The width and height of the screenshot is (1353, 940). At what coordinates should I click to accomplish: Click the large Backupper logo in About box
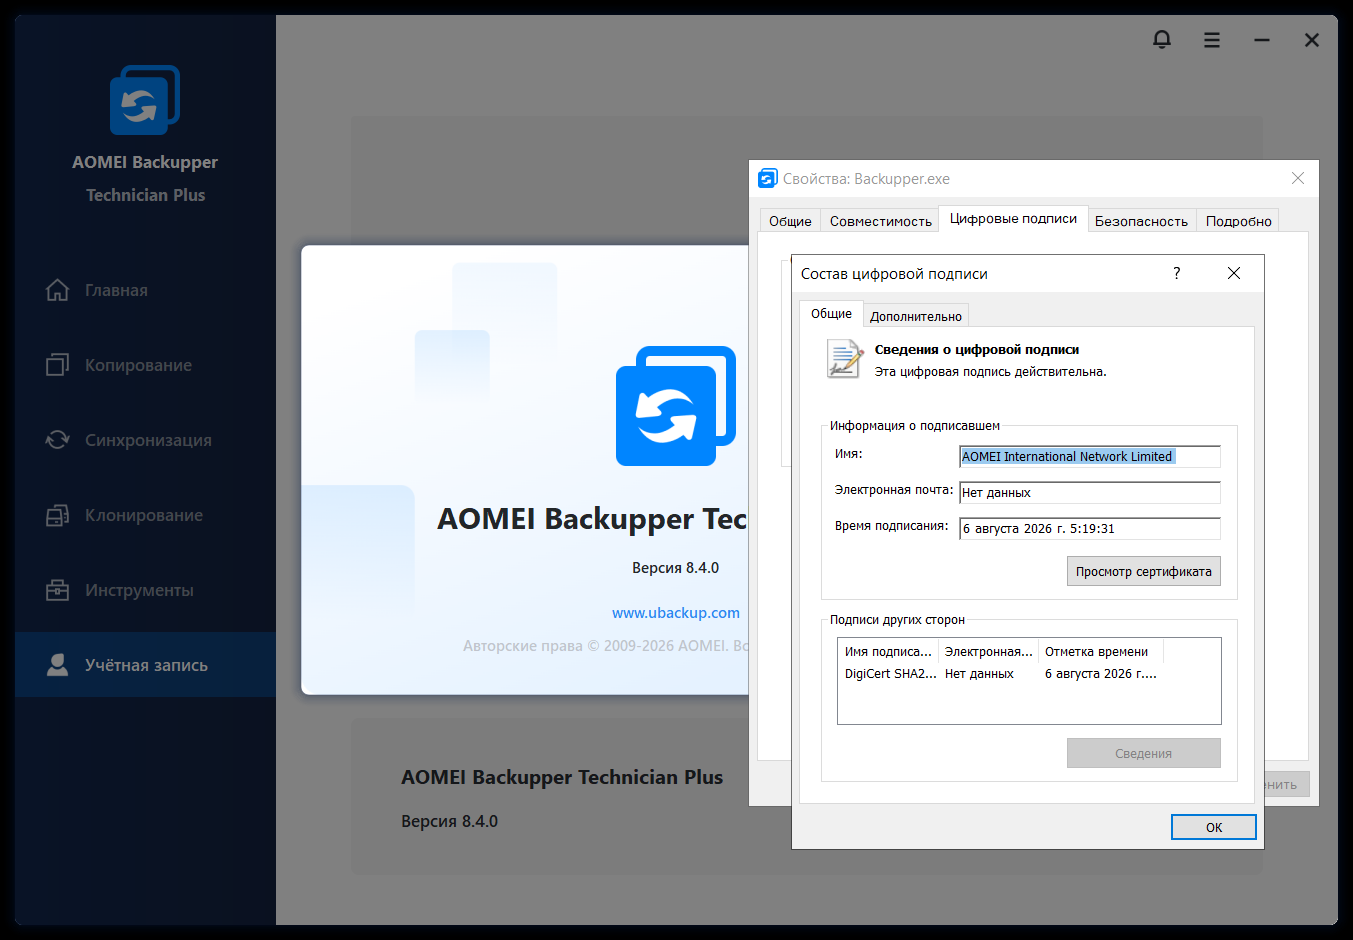(x=676, y=406)
